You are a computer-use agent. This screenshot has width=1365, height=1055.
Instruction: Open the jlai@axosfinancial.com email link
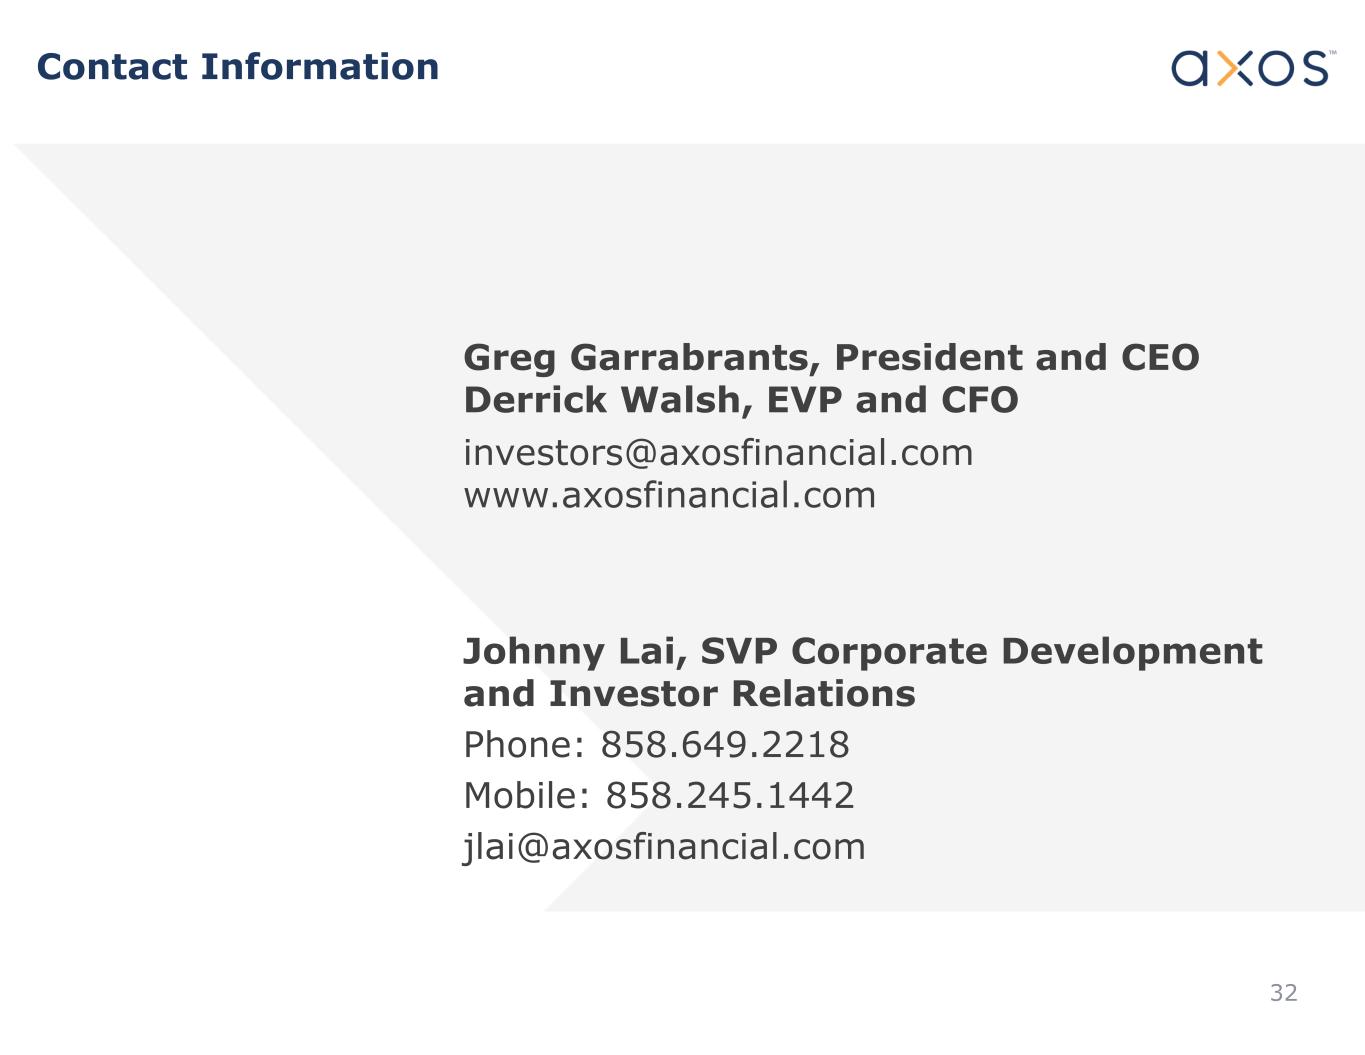[664, 847]
